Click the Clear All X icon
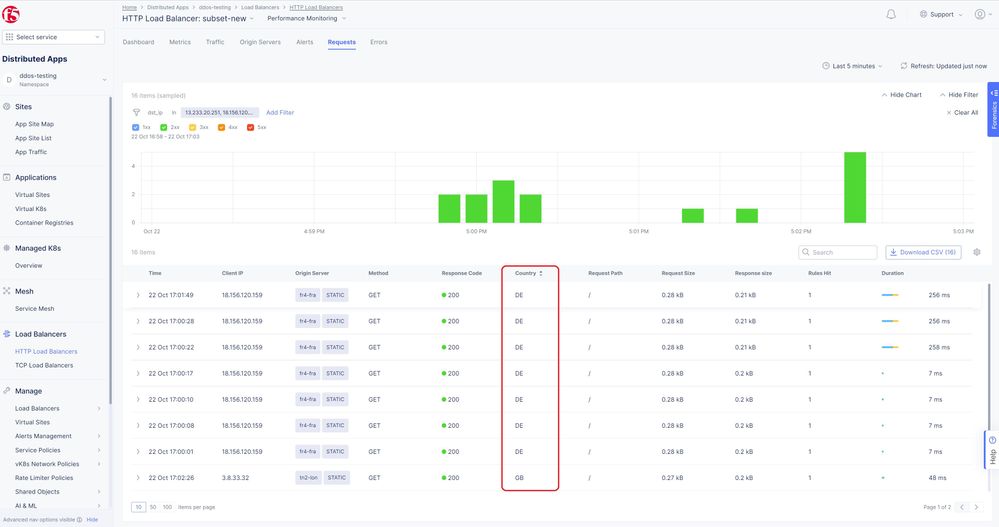This screenshot has width=999, height=527. 949,113
